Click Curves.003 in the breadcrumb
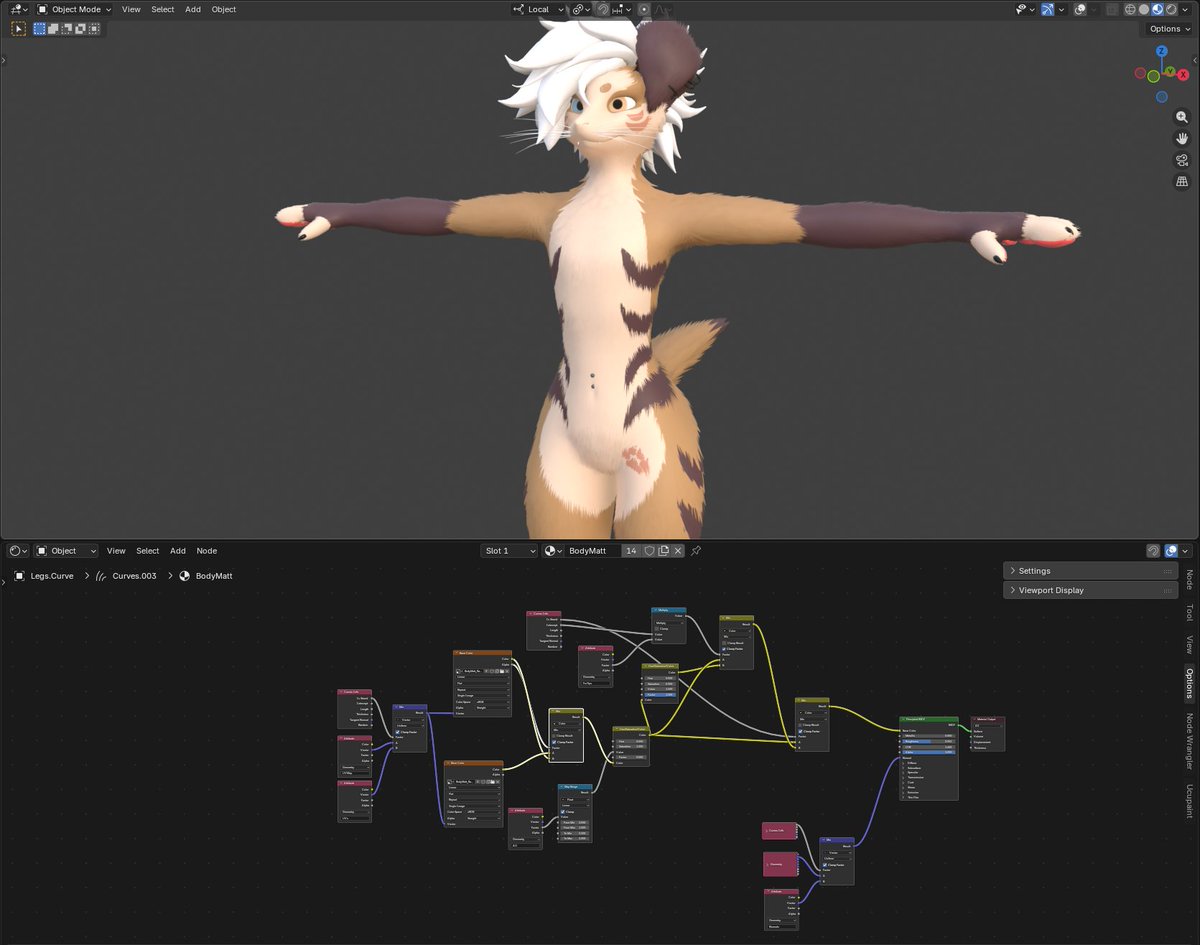The image size is (1200, 945). pos(134,576)
